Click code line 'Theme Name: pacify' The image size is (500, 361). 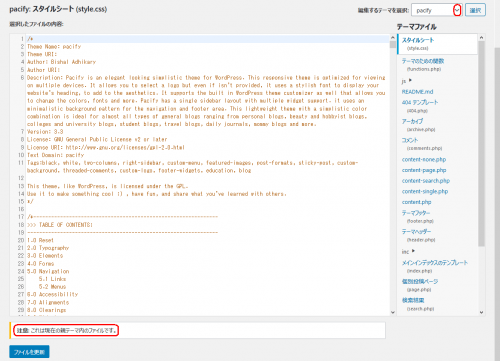tap(54, 46)
